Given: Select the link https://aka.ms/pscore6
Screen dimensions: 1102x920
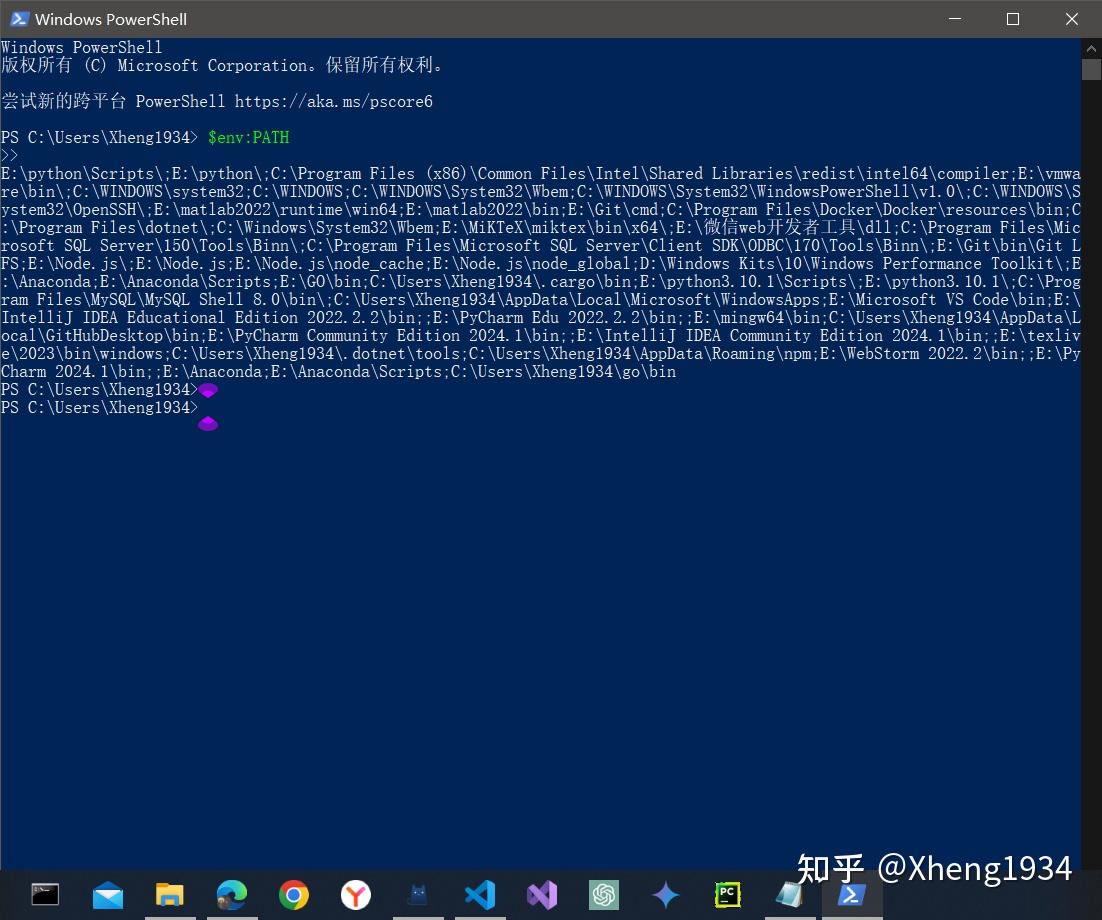Looking at the screenshot, I should click(333, 101).
